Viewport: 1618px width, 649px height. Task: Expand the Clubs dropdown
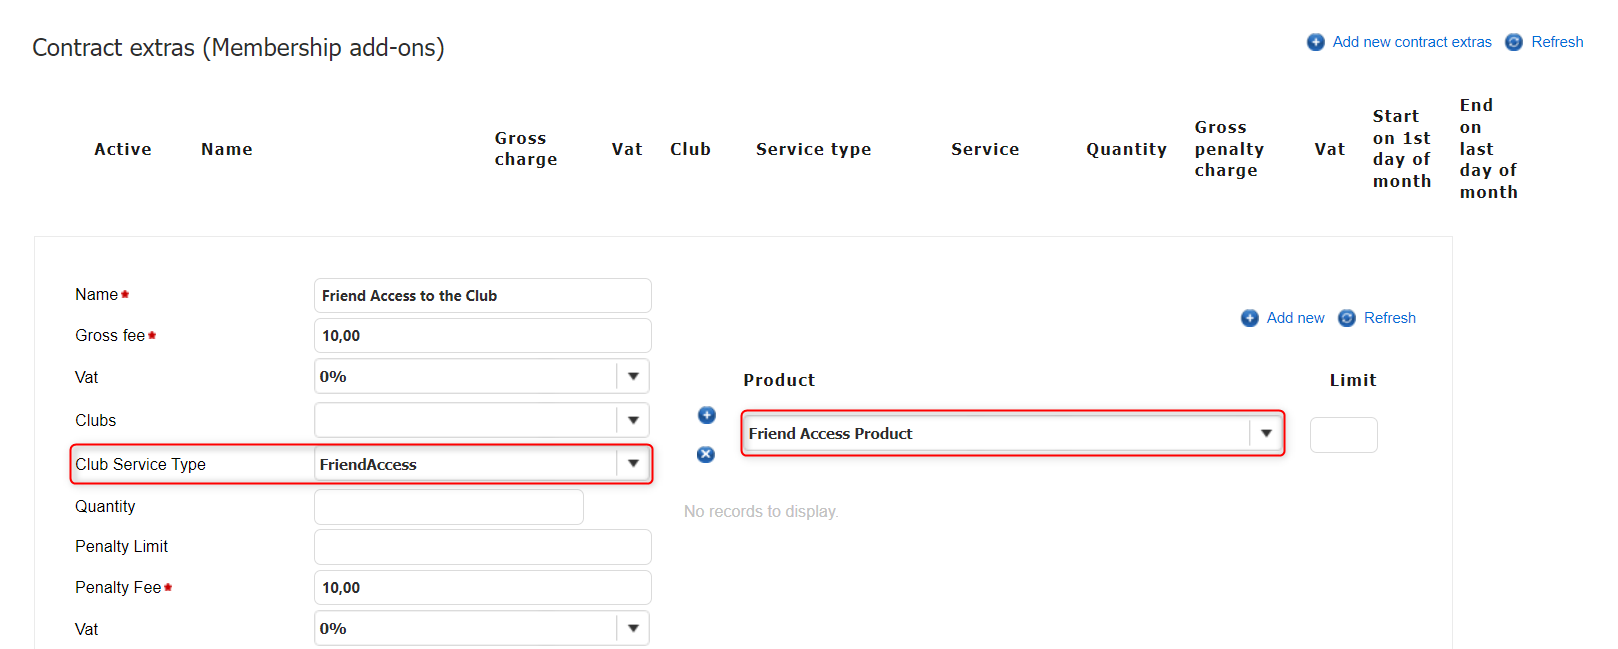click(633, 420)
